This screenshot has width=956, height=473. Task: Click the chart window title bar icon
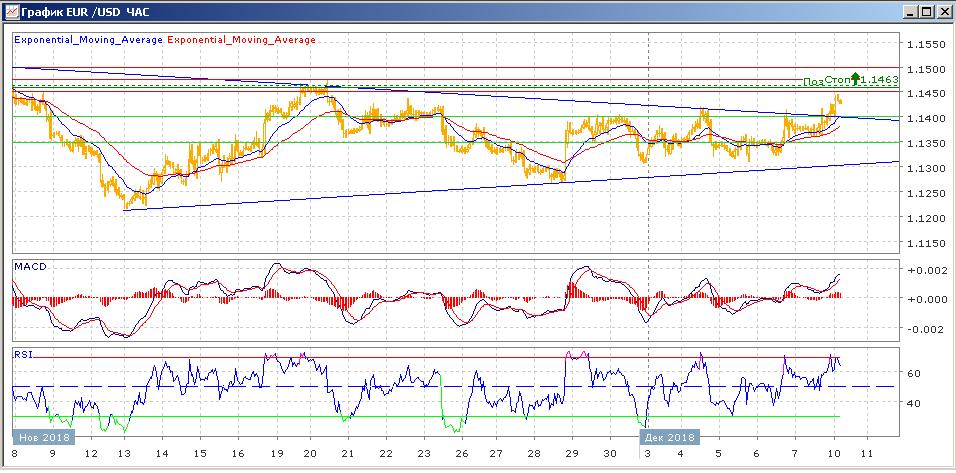pos(12,12)
